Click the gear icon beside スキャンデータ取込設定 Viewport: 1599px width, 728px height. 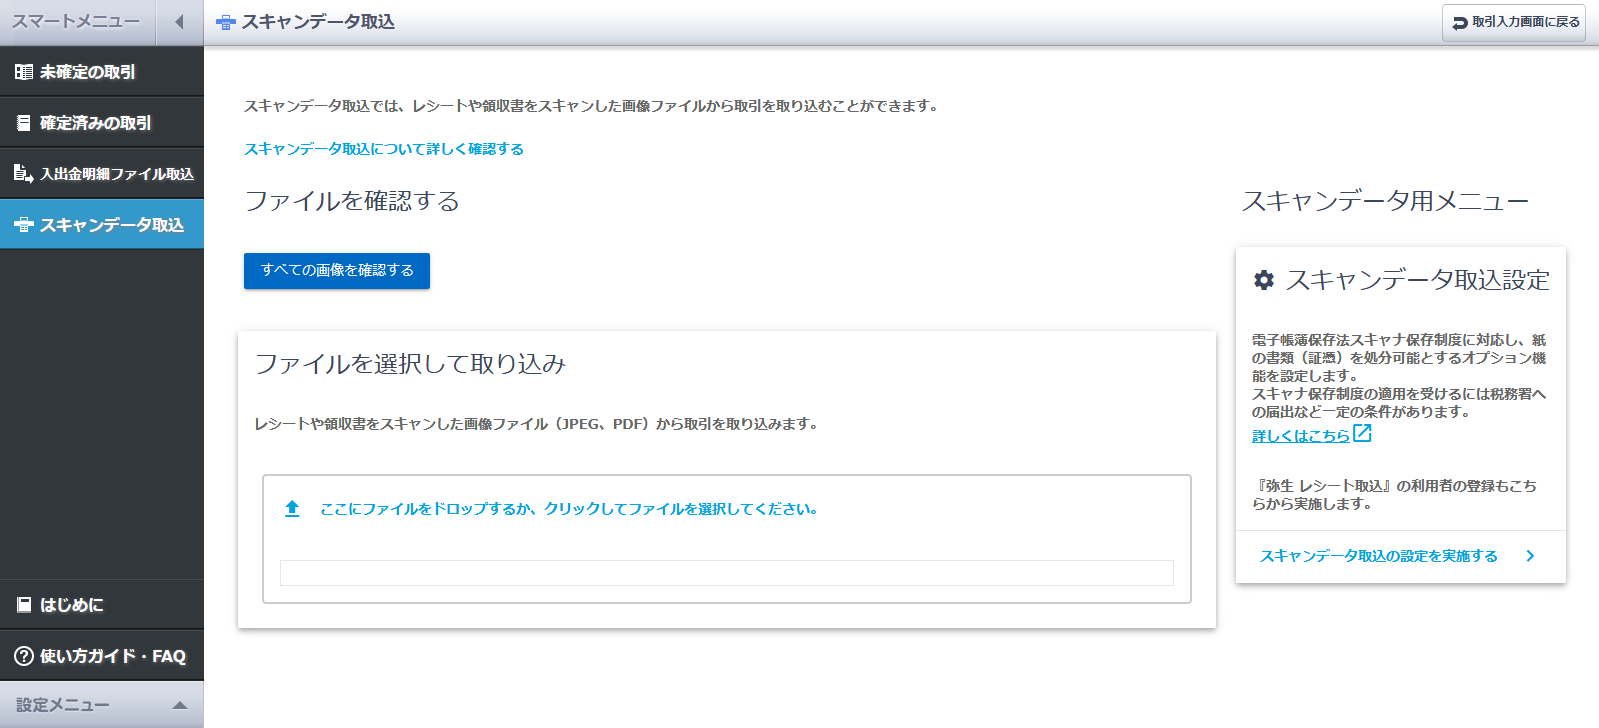(x=1264, y=280)
